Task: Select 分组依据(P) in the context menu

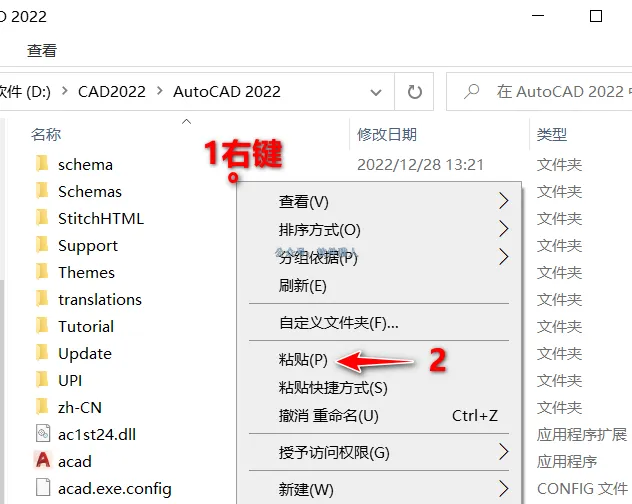Action: point(379,257)
